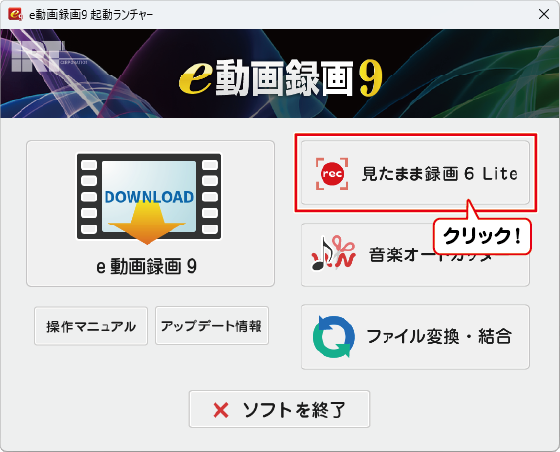The width and height of the screenshot is (560, 452).
Task: Click the クリック! callout bubble
Action: coord(482,236)
